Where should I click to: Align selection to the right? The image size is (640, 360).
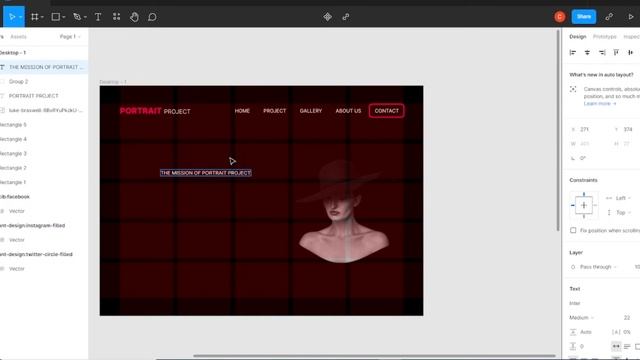click(602, 53)
